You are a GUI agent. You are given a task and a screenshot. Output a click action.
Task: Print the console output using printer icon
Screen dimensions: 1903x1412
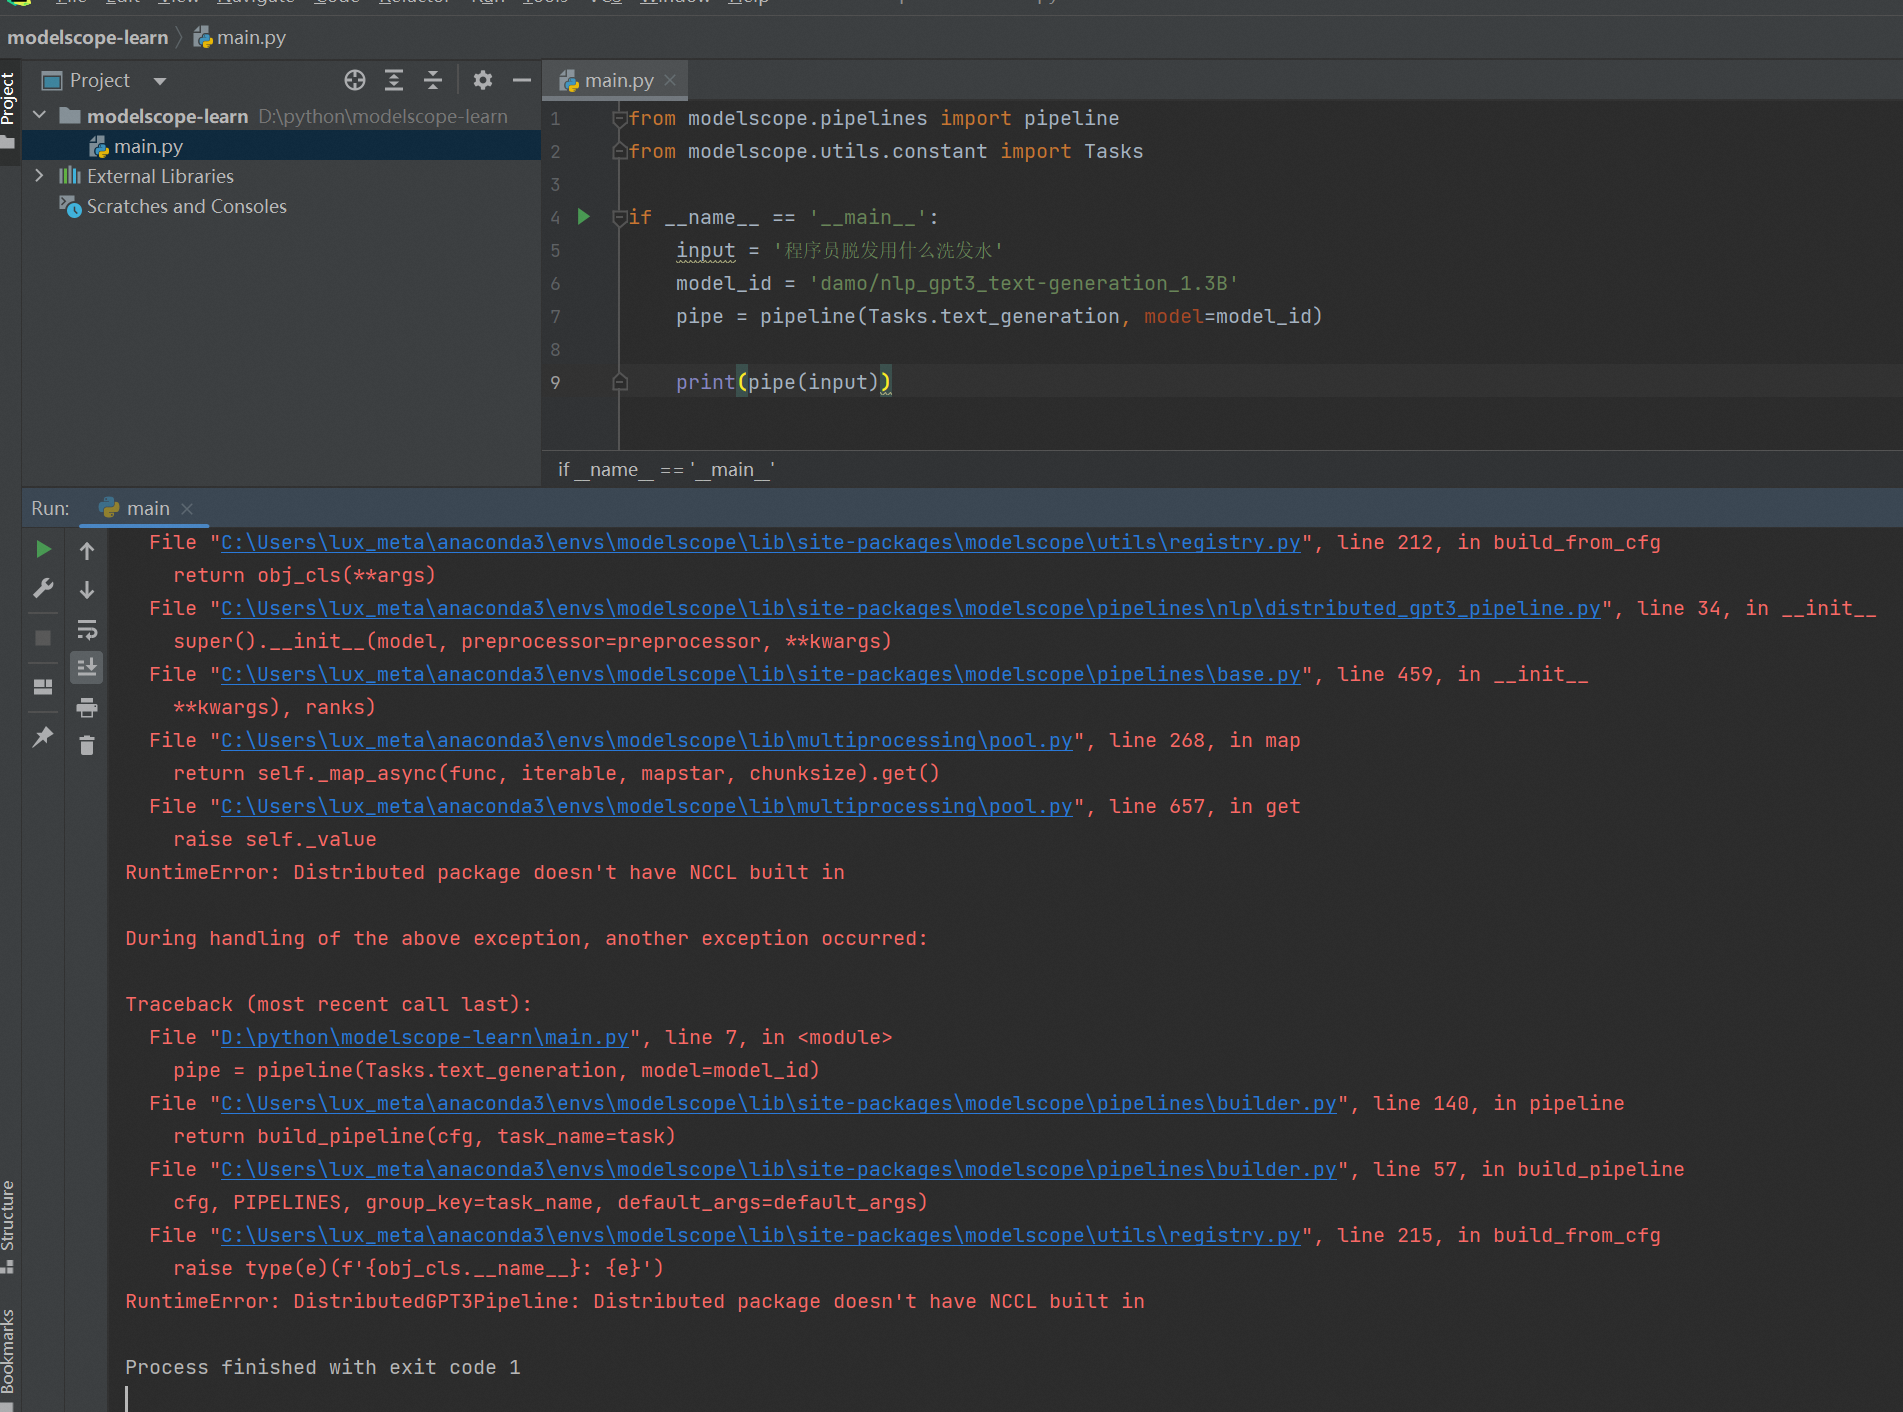87,708
